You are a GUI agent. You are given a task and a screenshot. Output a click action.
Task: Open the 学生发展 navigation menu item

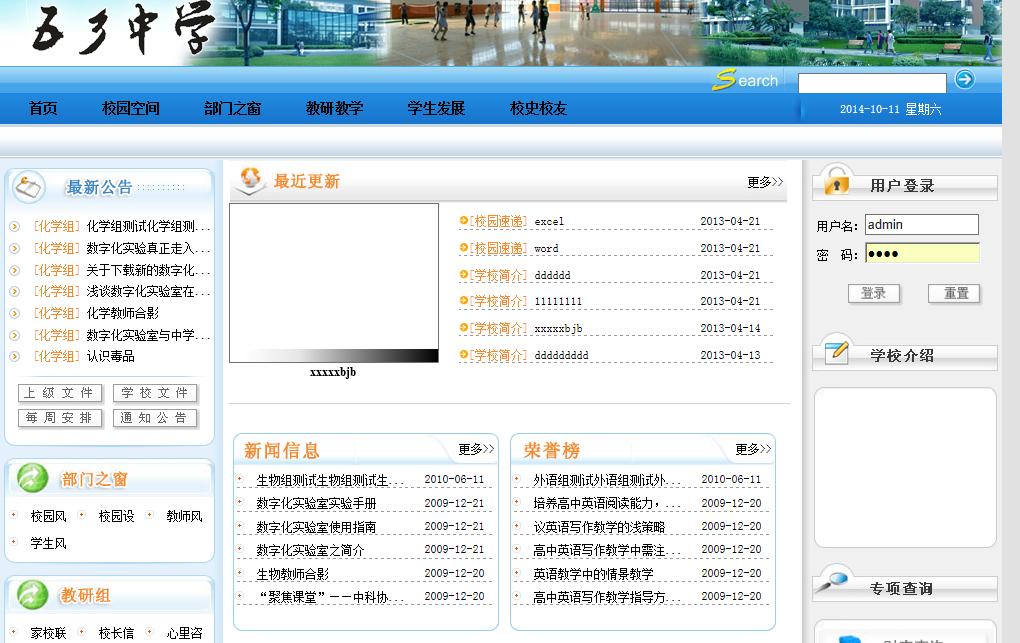tap(436, 108)
